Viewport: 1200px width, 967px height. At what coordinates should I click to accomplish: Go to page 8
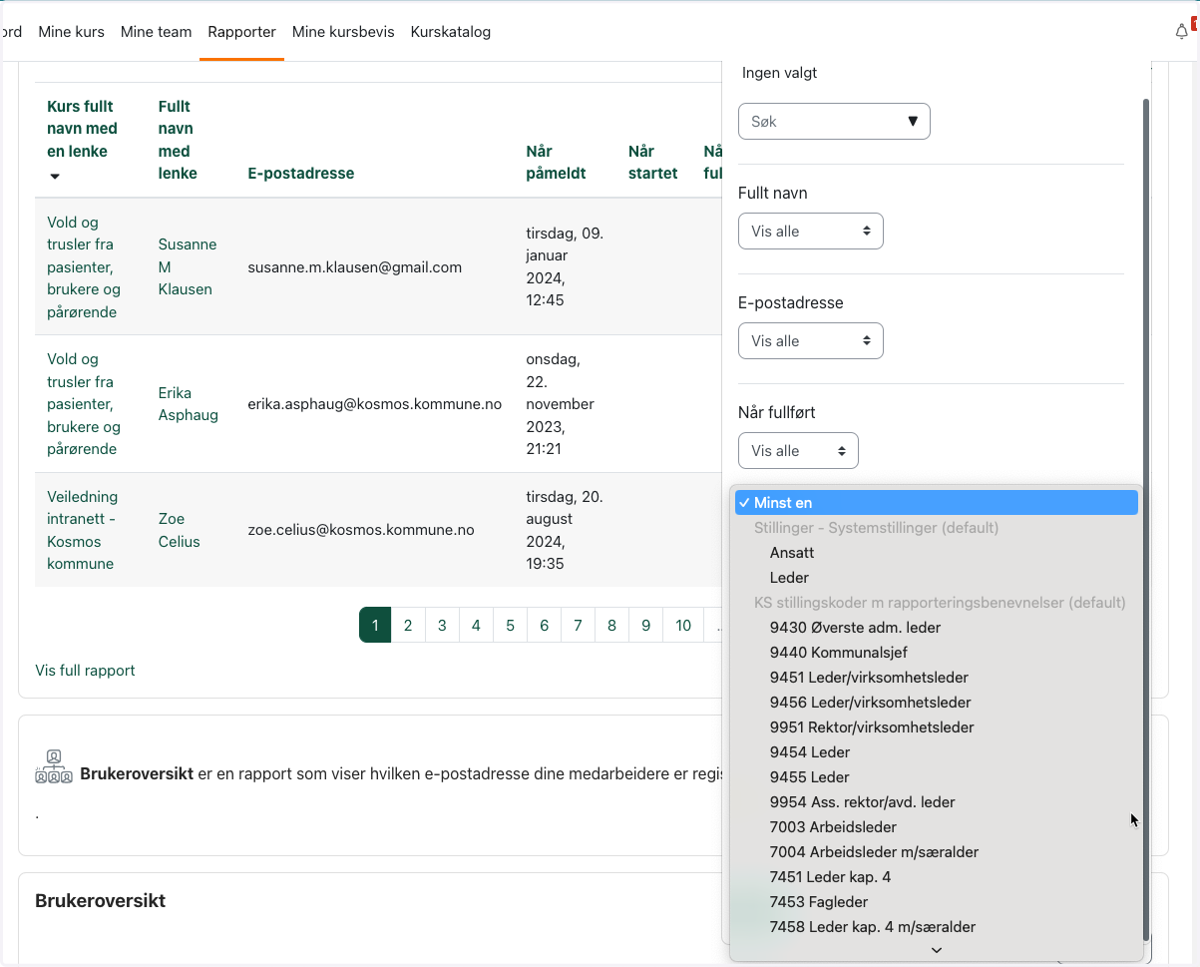(612, 625)
